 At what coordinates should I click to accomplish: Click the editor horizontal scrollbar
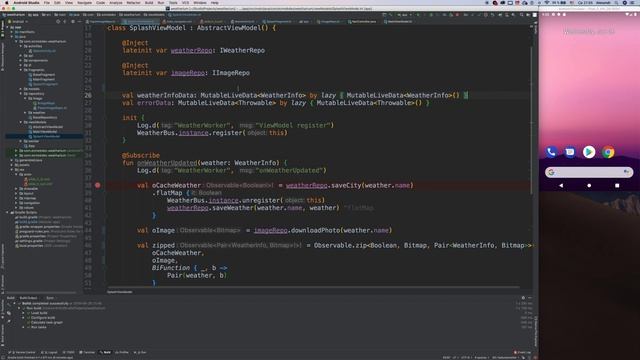coord(312,287)
